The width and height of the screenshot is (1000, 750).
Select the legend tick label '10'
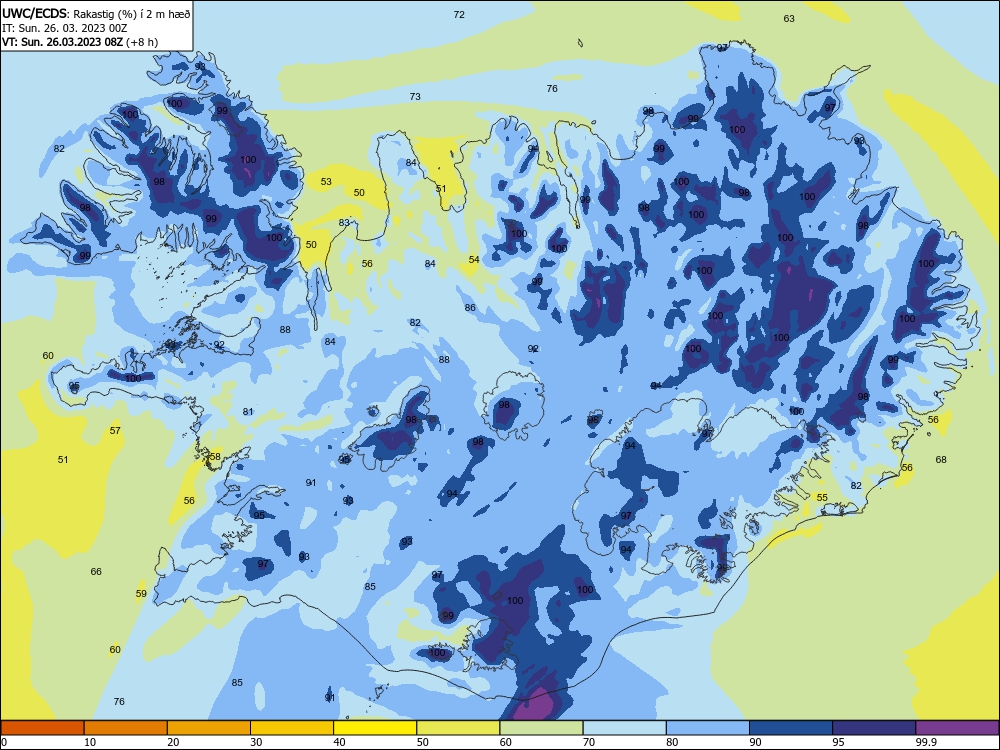coord(90,742)
